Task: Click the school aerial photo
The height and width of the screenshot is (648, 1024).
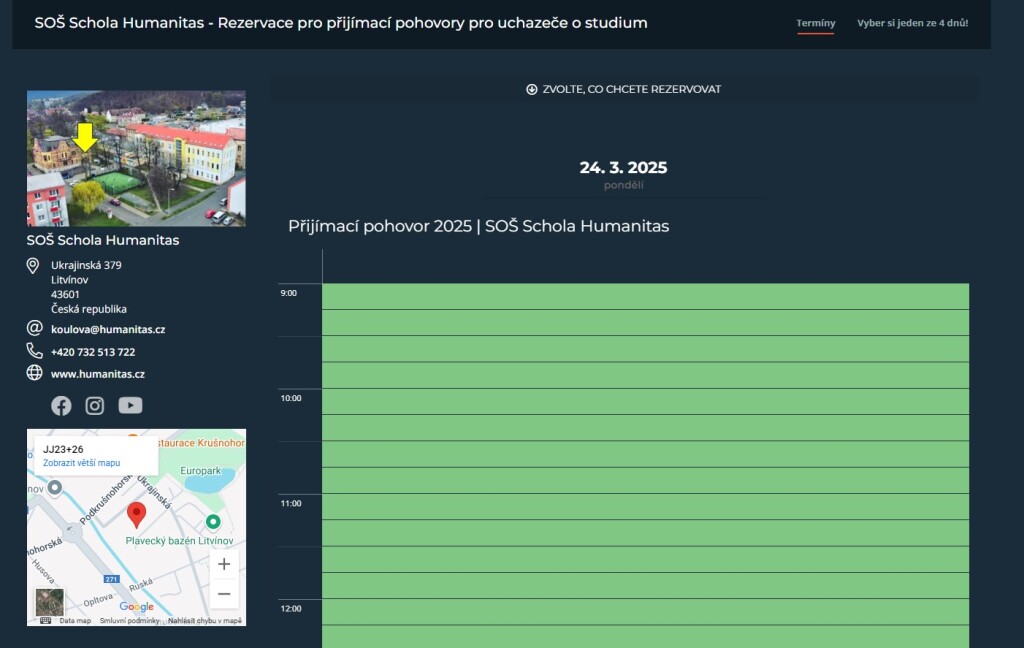Action: click(x=136, y=158)
